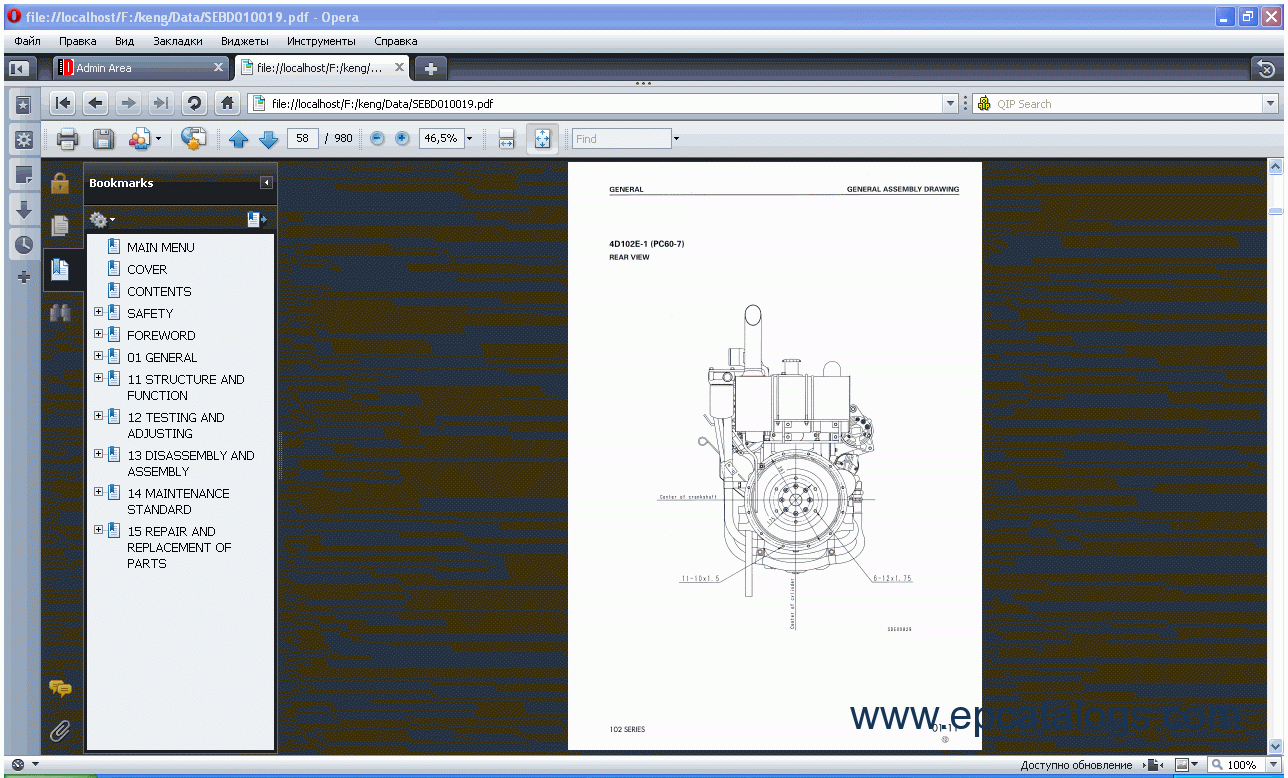Open the Find options dropdown
1288x778 pixels.
[x=676, y=139]
